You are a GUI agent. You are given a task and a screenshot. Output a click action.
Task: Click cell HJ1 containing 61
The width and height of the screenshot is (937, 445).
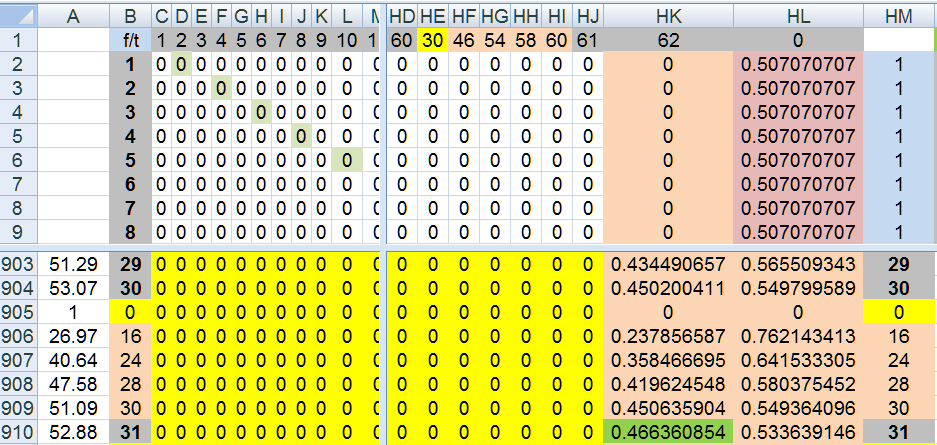click(587, 40)
